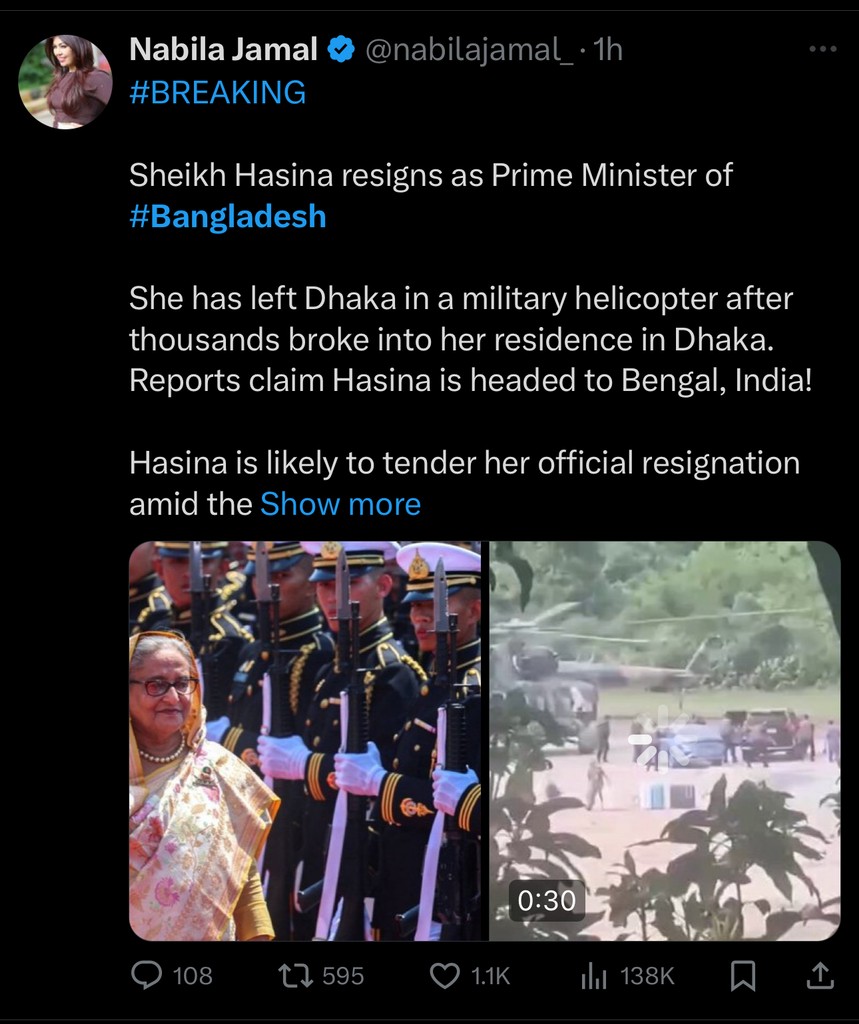859x1024 pixels.
Task: Open the @nabilajamal_ handle
Action: coord(469,50)
